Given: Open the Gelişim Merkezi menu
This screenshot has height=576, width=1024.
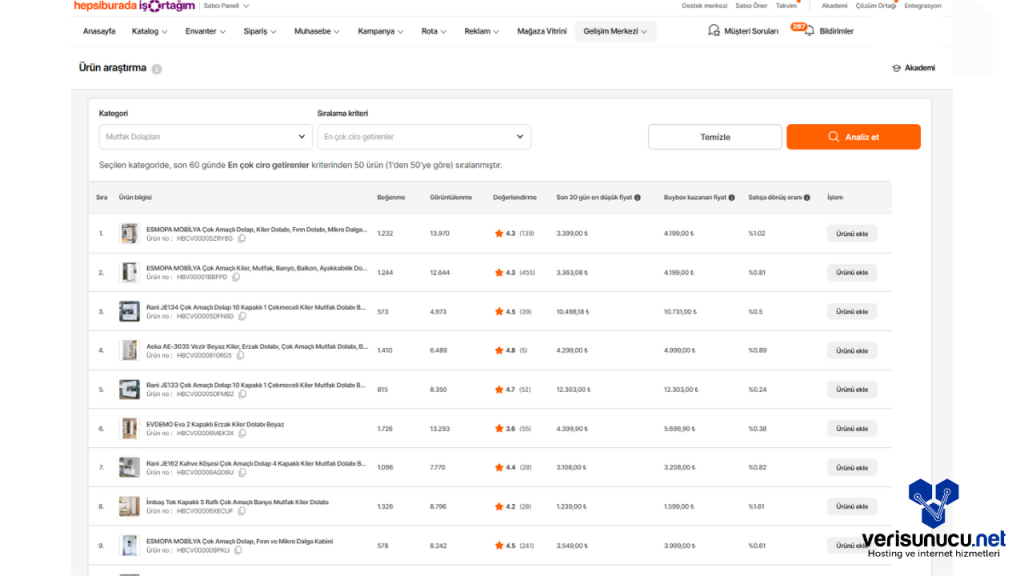Looking at the screenshot, I should click(615, 31).
